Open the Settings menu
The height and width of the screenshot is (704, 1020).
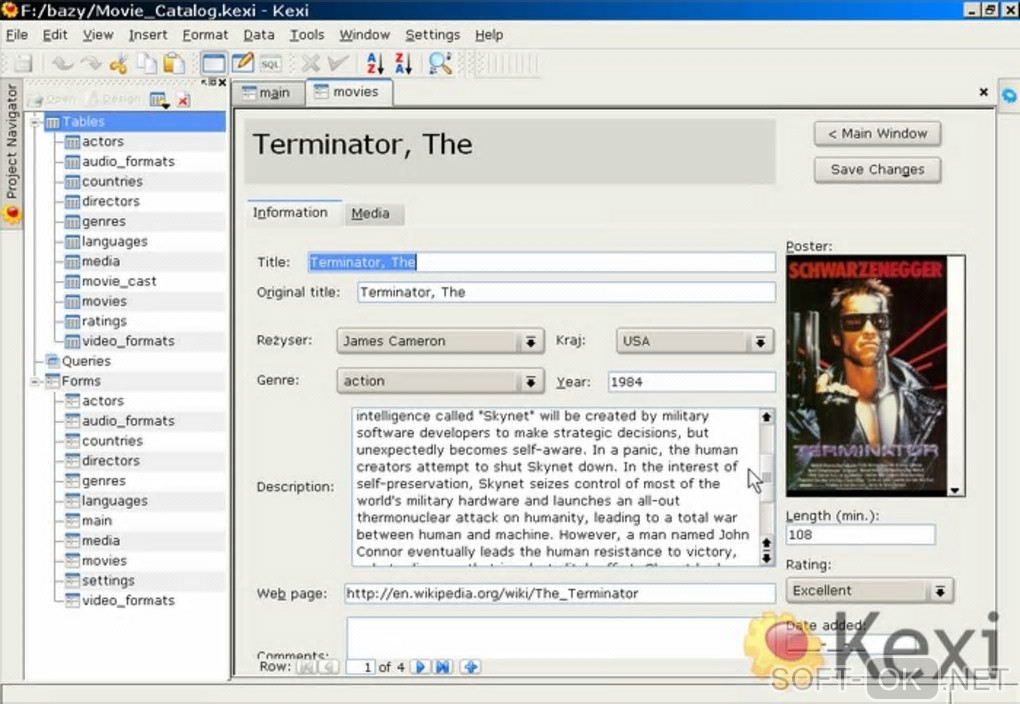click(x=433, y=35)
